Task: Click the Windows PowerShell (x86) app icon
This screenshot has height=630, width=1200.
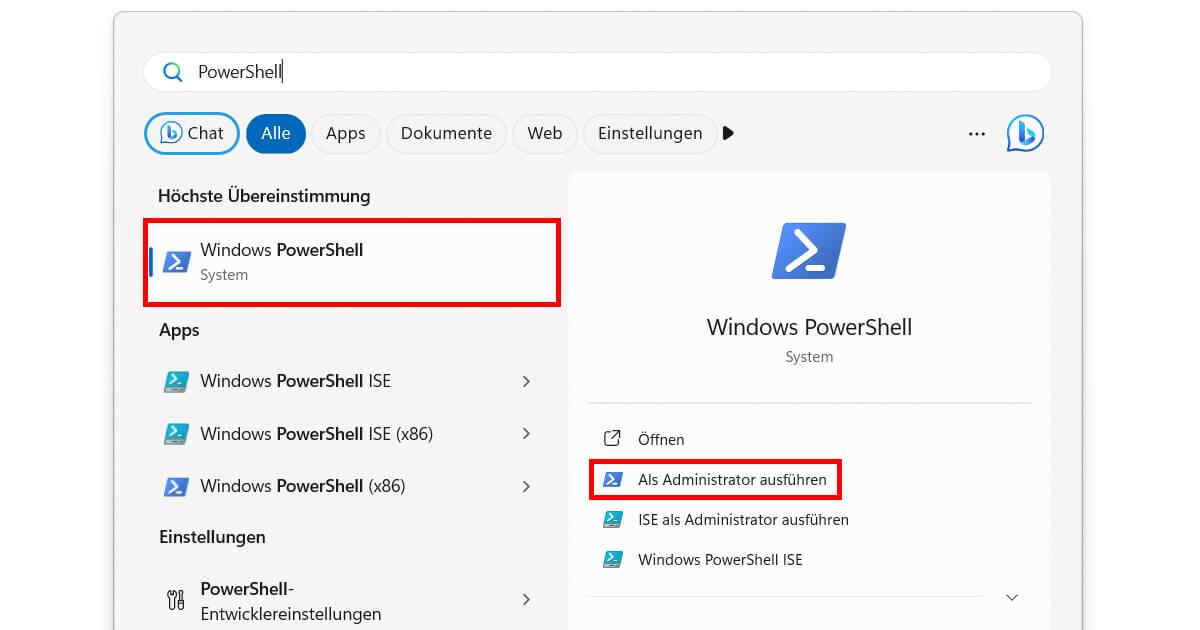Action: click(177, 486)
